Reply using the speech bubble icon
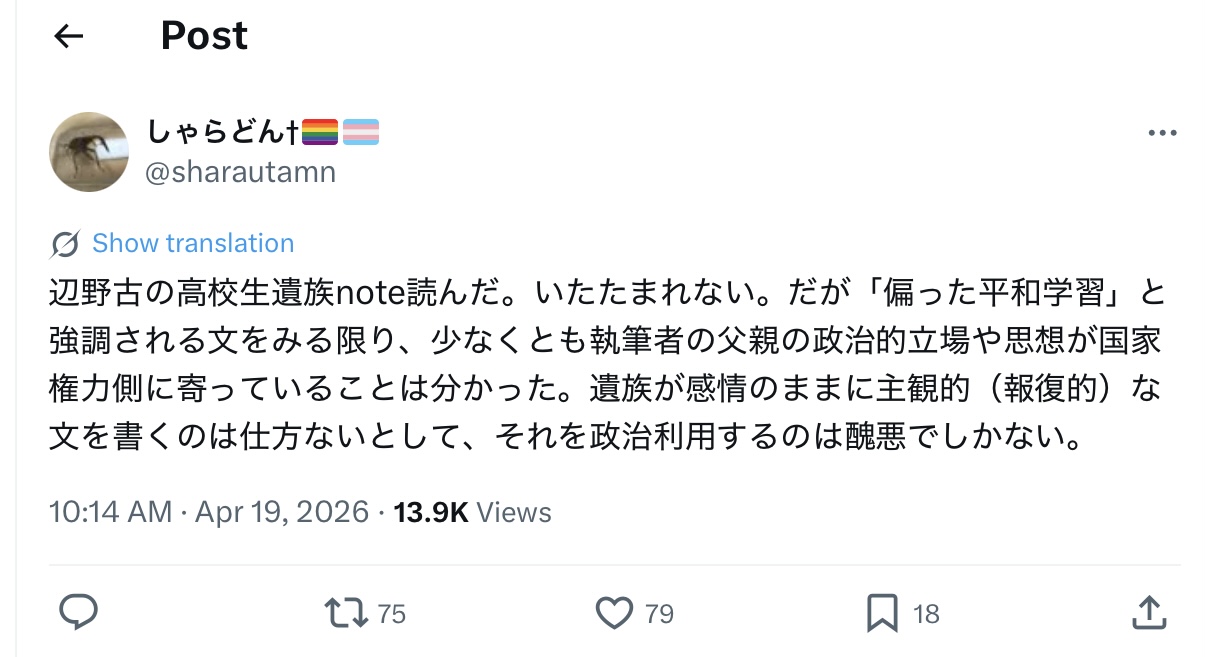Viewport: 1207px width, 657px height. [x=78, y=612]
